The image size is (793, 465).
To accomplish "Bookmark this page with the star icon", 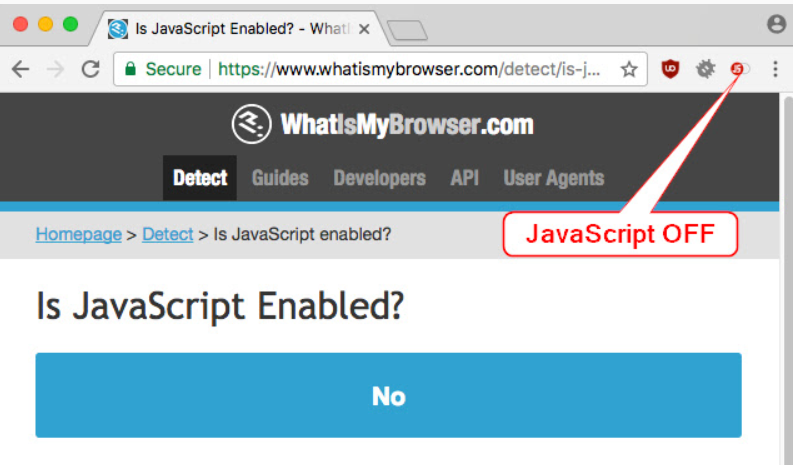I will point(629,69).
